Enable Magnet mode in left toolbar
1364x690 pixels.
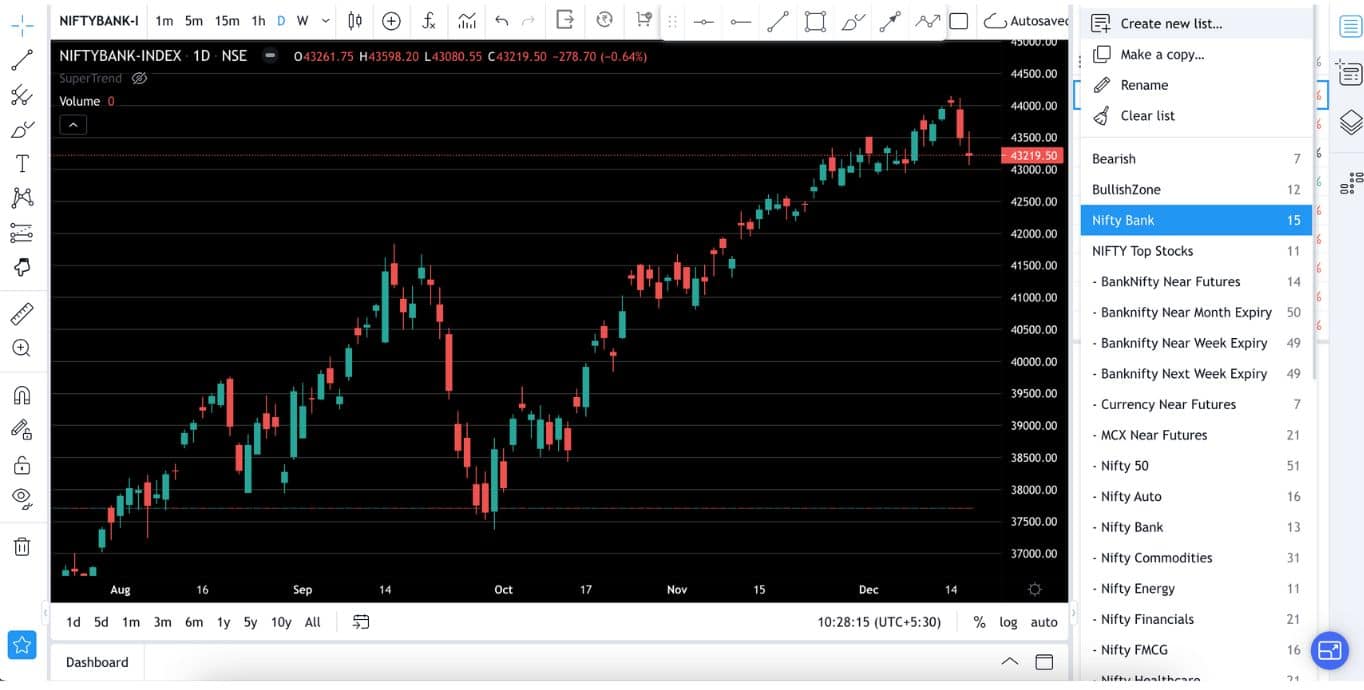pyautogui.click(x=21, y=395)
